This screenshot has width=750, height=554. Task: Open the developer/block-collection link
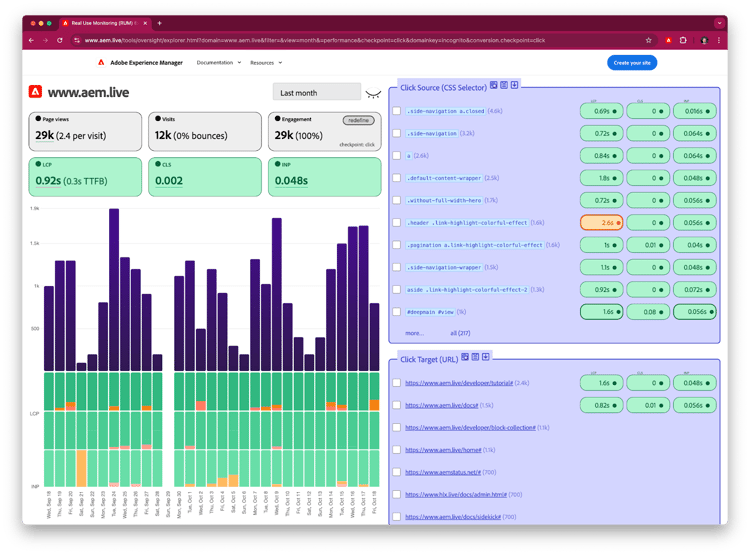tap(470, 428)
